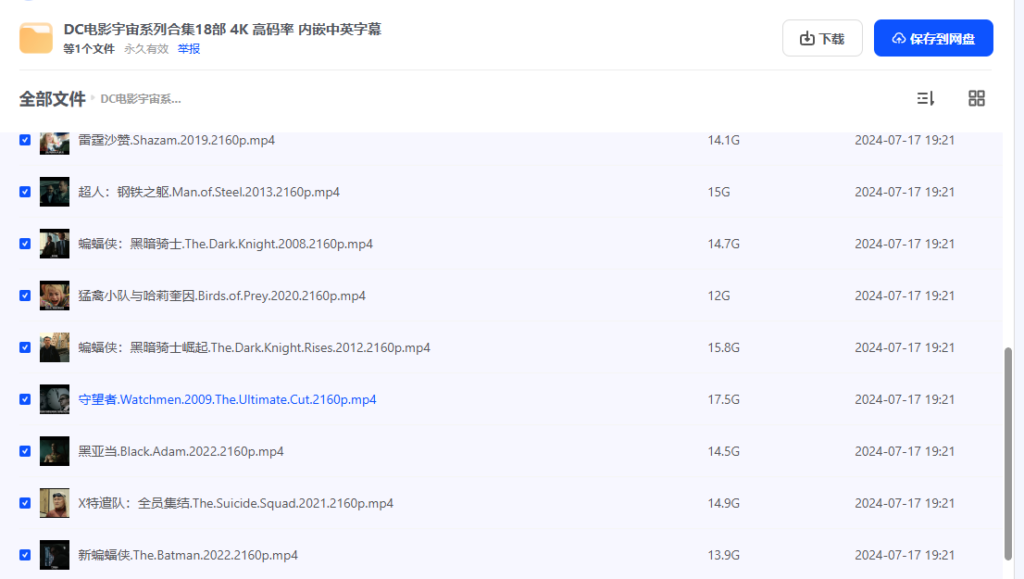The height and width of the screenshot is (579, 1024).
Task: Switch to grid view icon
Action: (x=976, y=99)
